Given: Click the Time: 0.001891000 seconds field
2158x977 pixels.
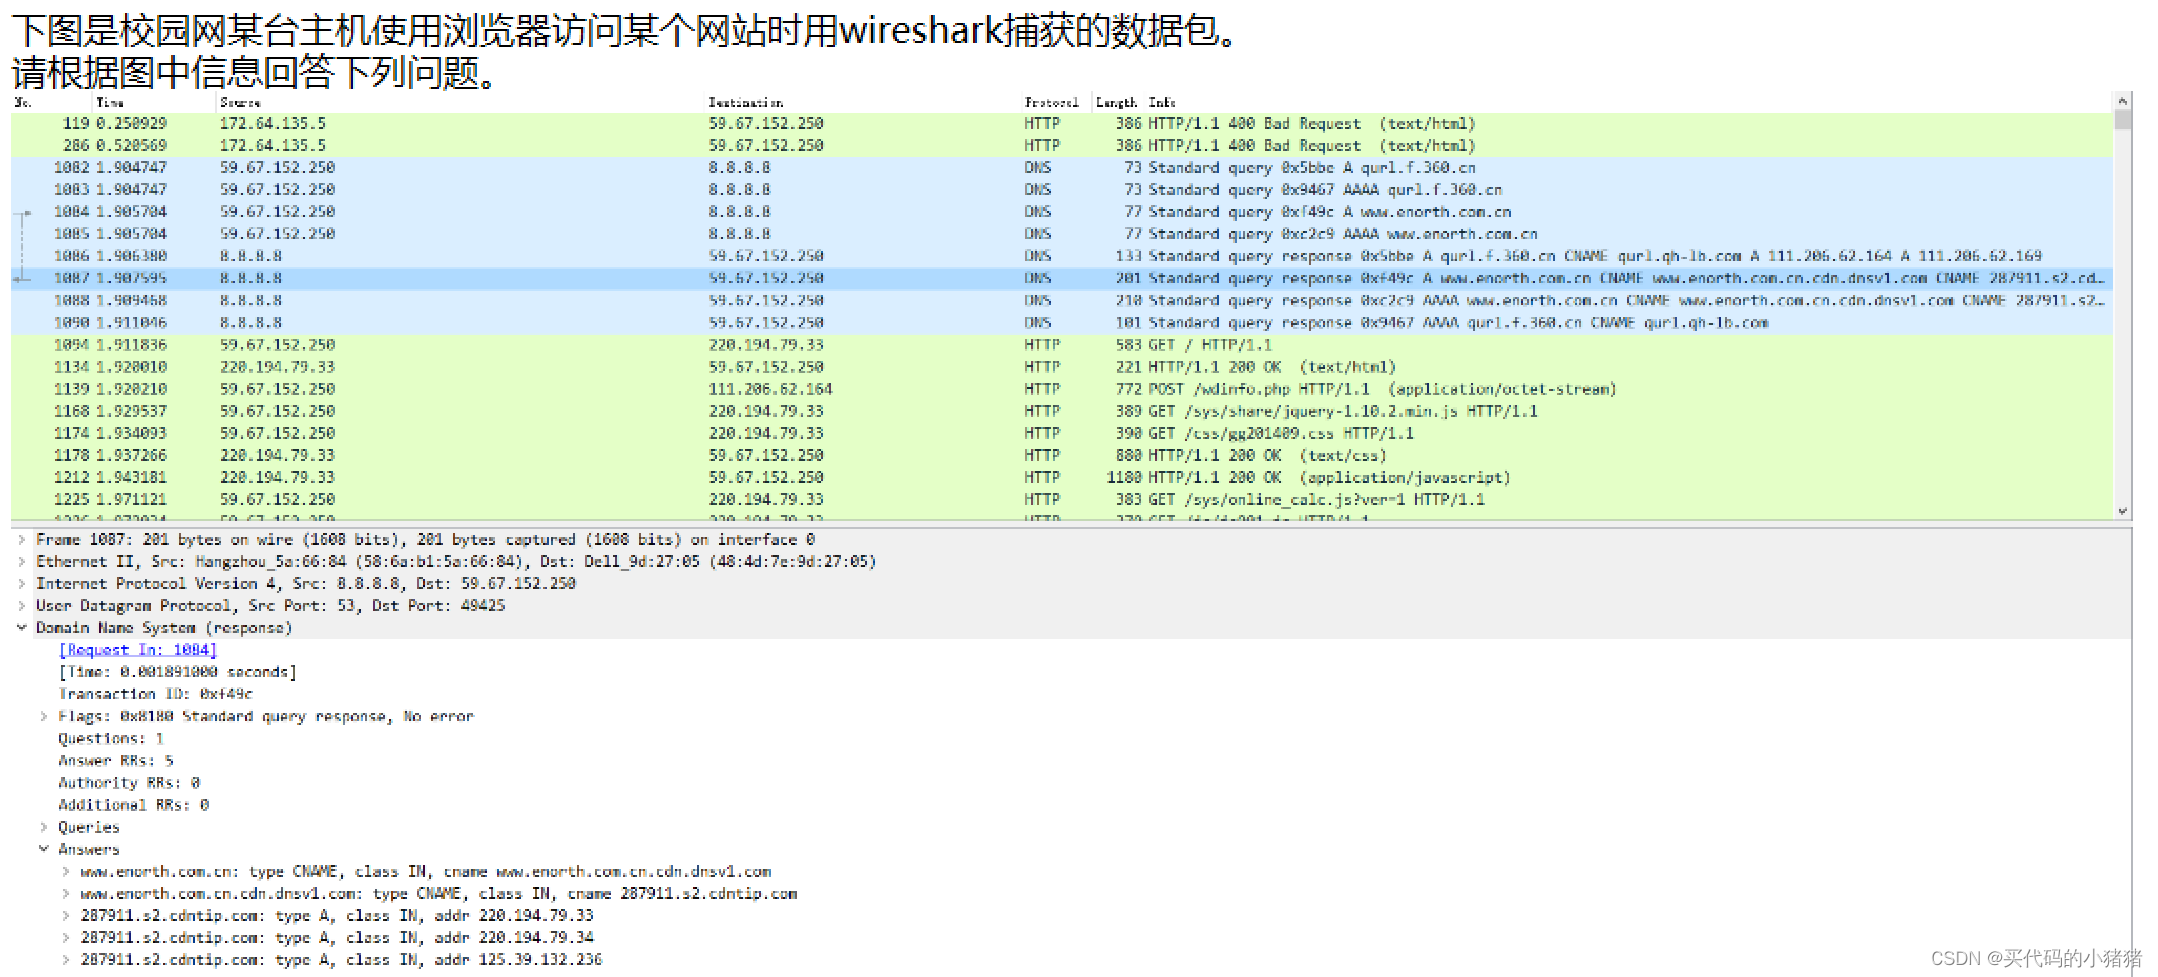Looking at the screenshot, I should coord(177,672).
